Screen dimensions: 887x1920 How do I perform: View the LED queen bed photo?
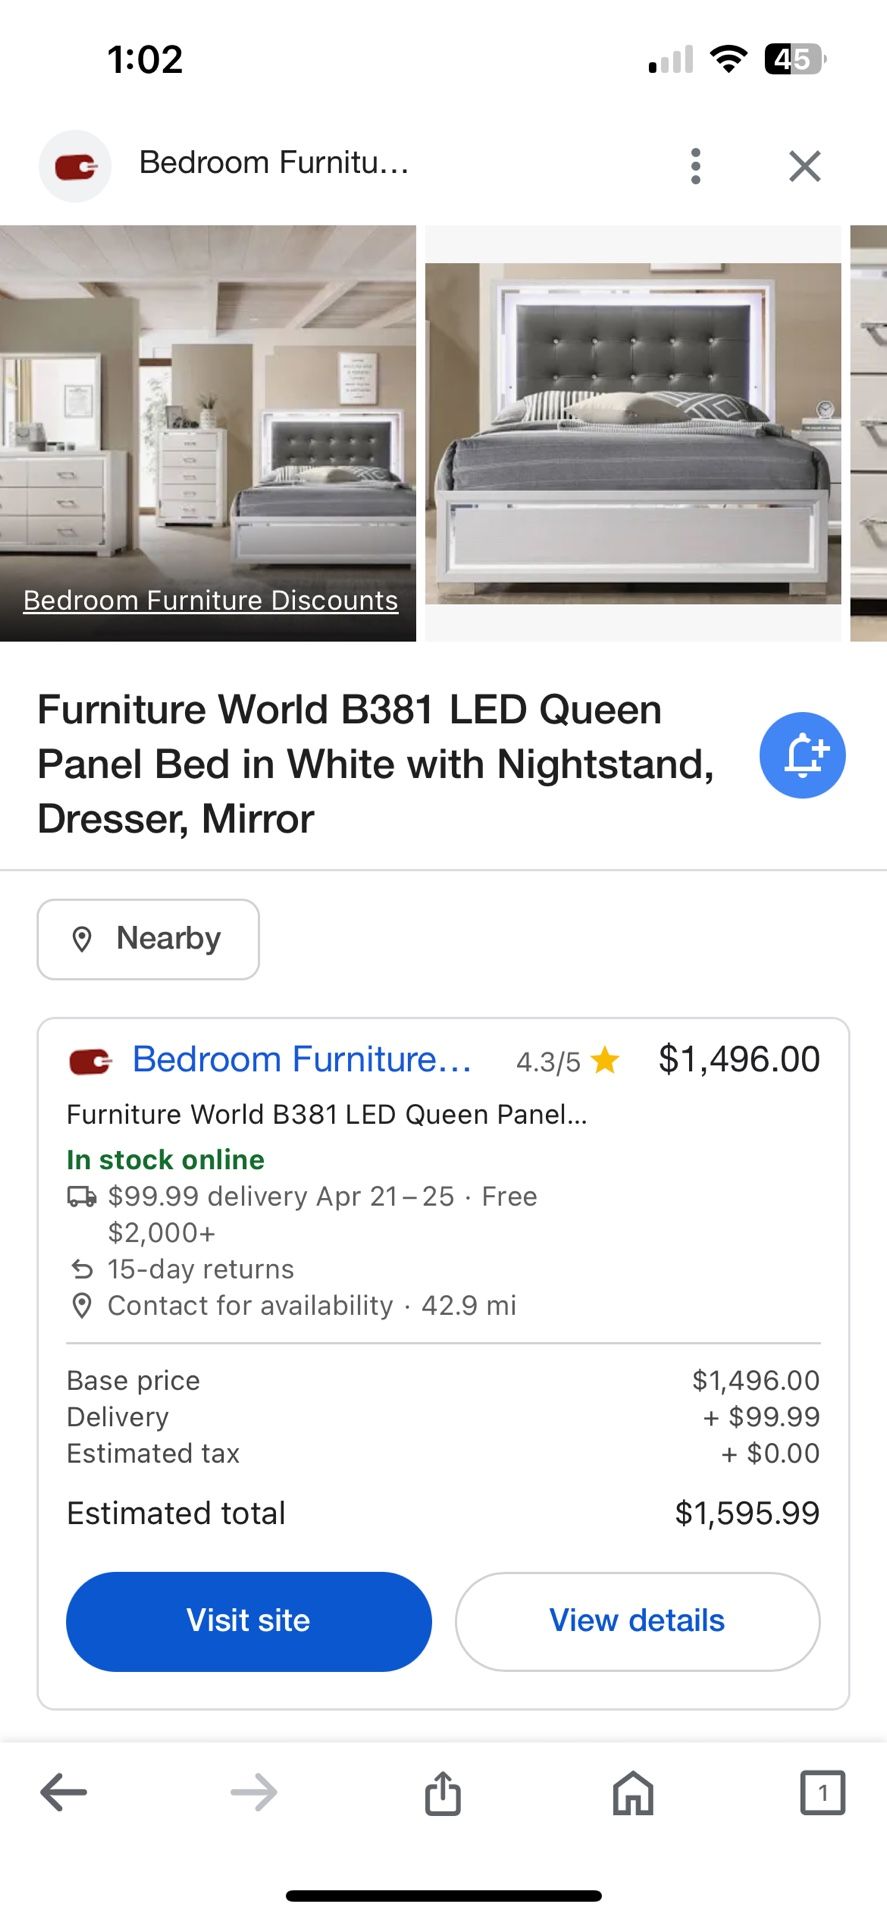tap(633, 433)
